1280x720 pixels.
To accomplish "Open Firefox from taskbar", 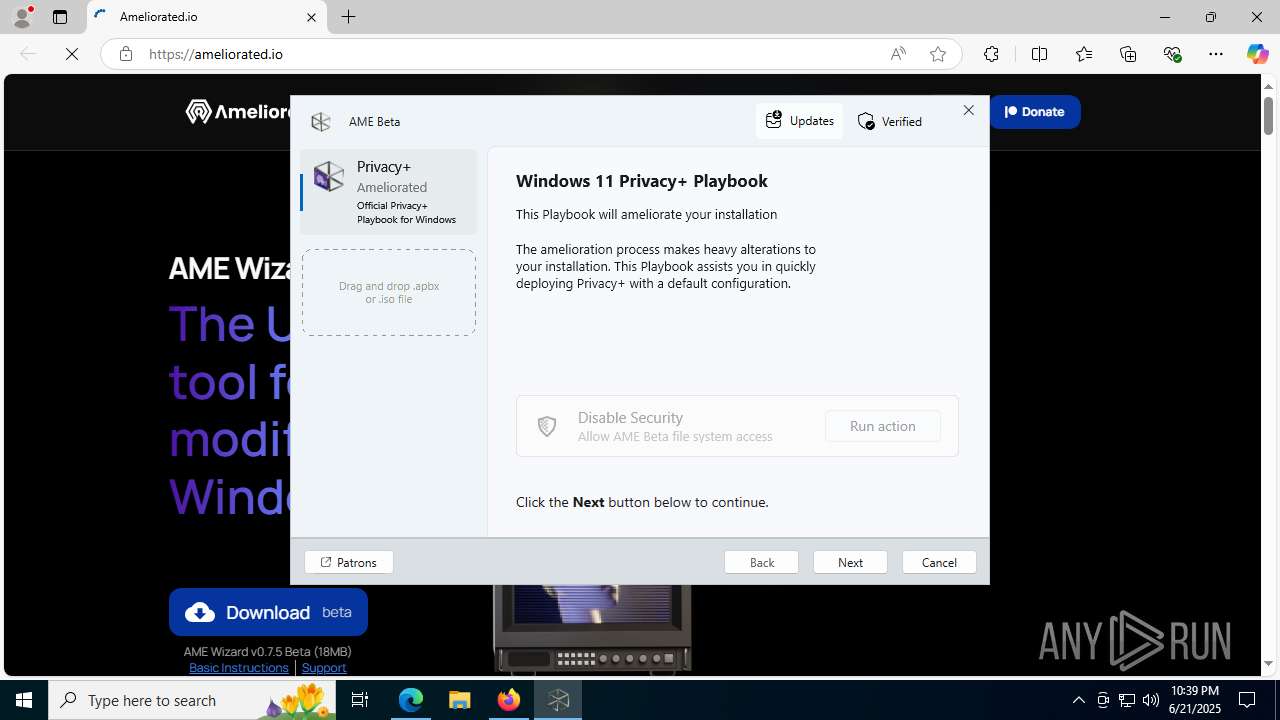I will click(509, 700).
